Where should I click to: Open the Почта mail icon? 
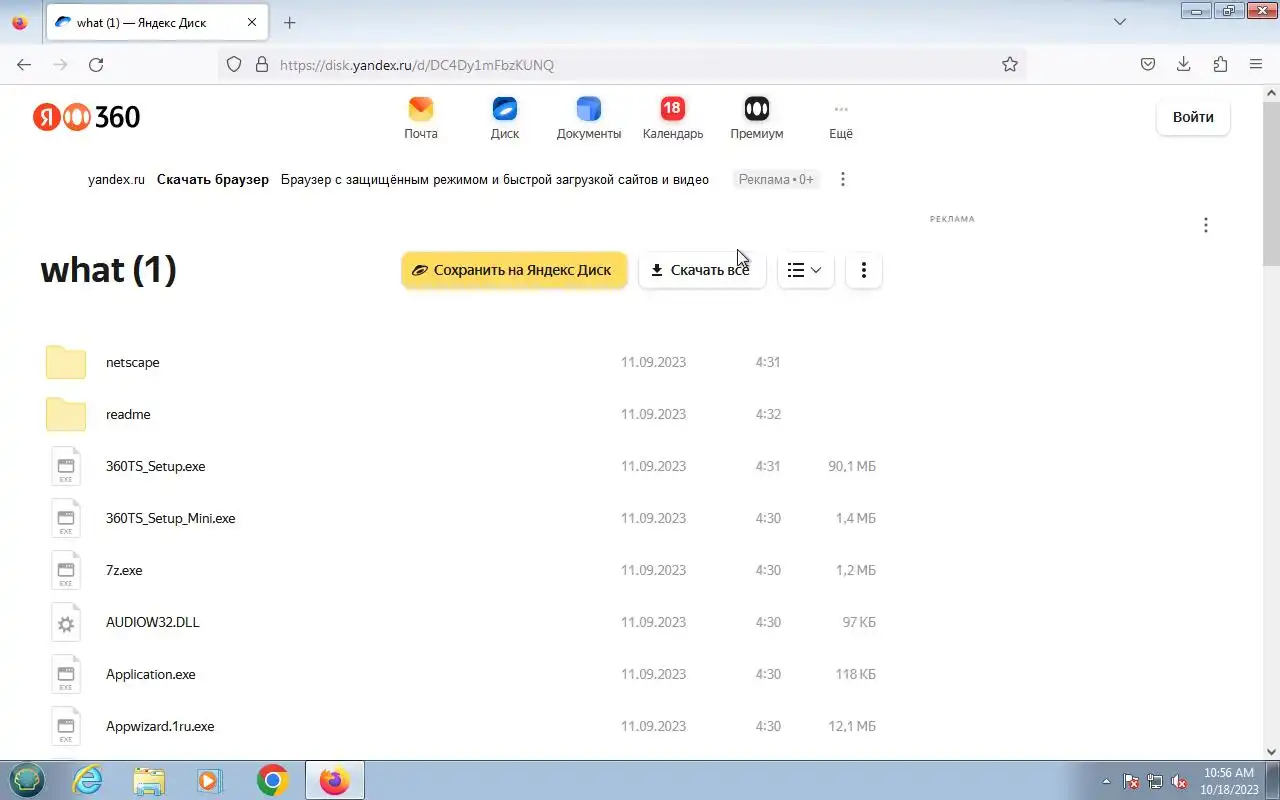pos(421,109)
